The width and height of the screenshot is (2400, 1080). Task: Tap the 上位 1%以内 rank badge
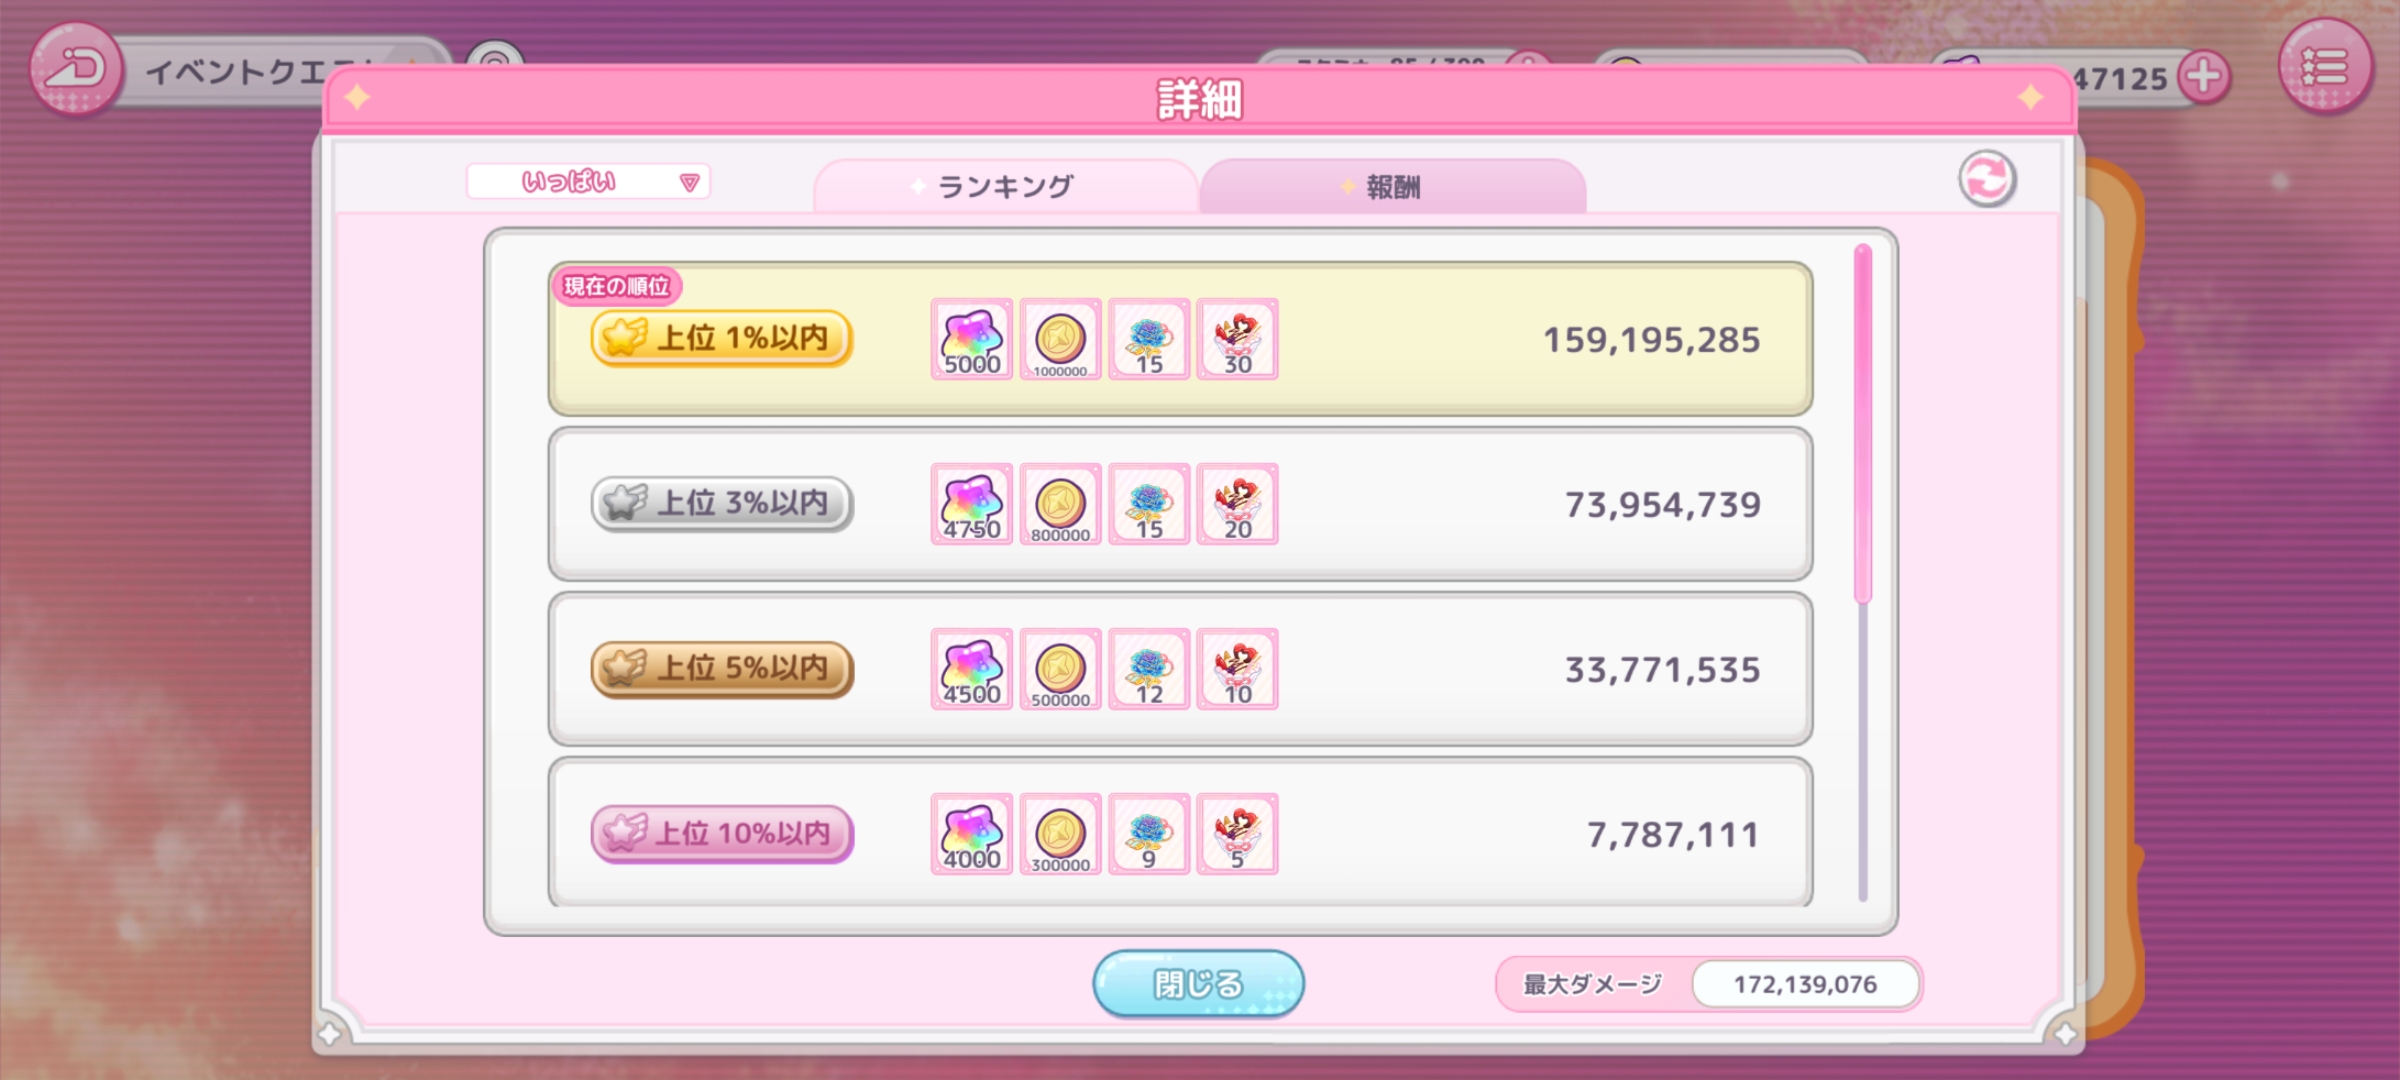(x=721, y=338)
